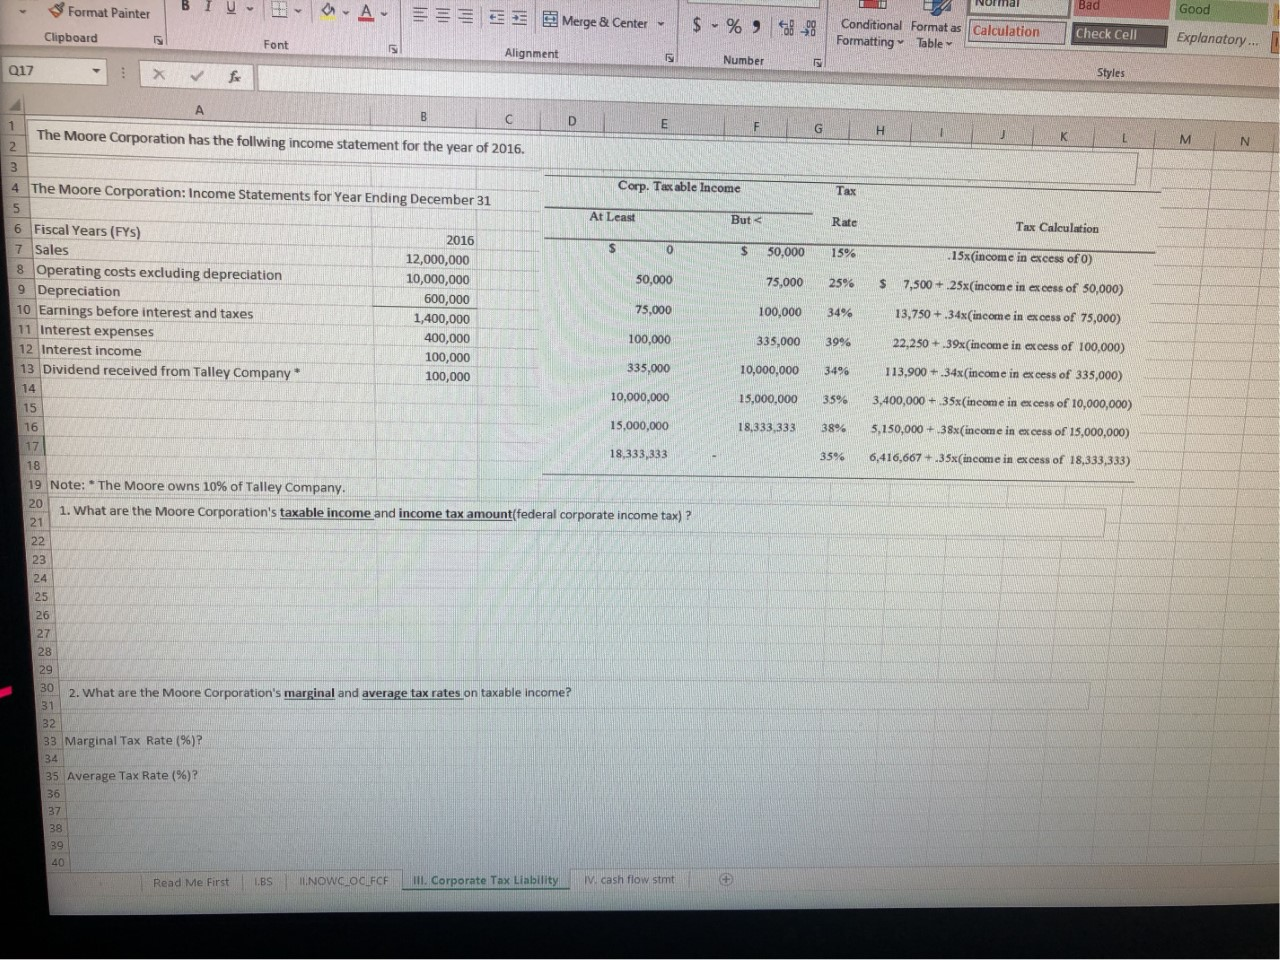The width and height of the screenshot is (1280, 960).
Task: Open the II.NOWC_OC_FCF sheet tab
Action: coord(343,881)
